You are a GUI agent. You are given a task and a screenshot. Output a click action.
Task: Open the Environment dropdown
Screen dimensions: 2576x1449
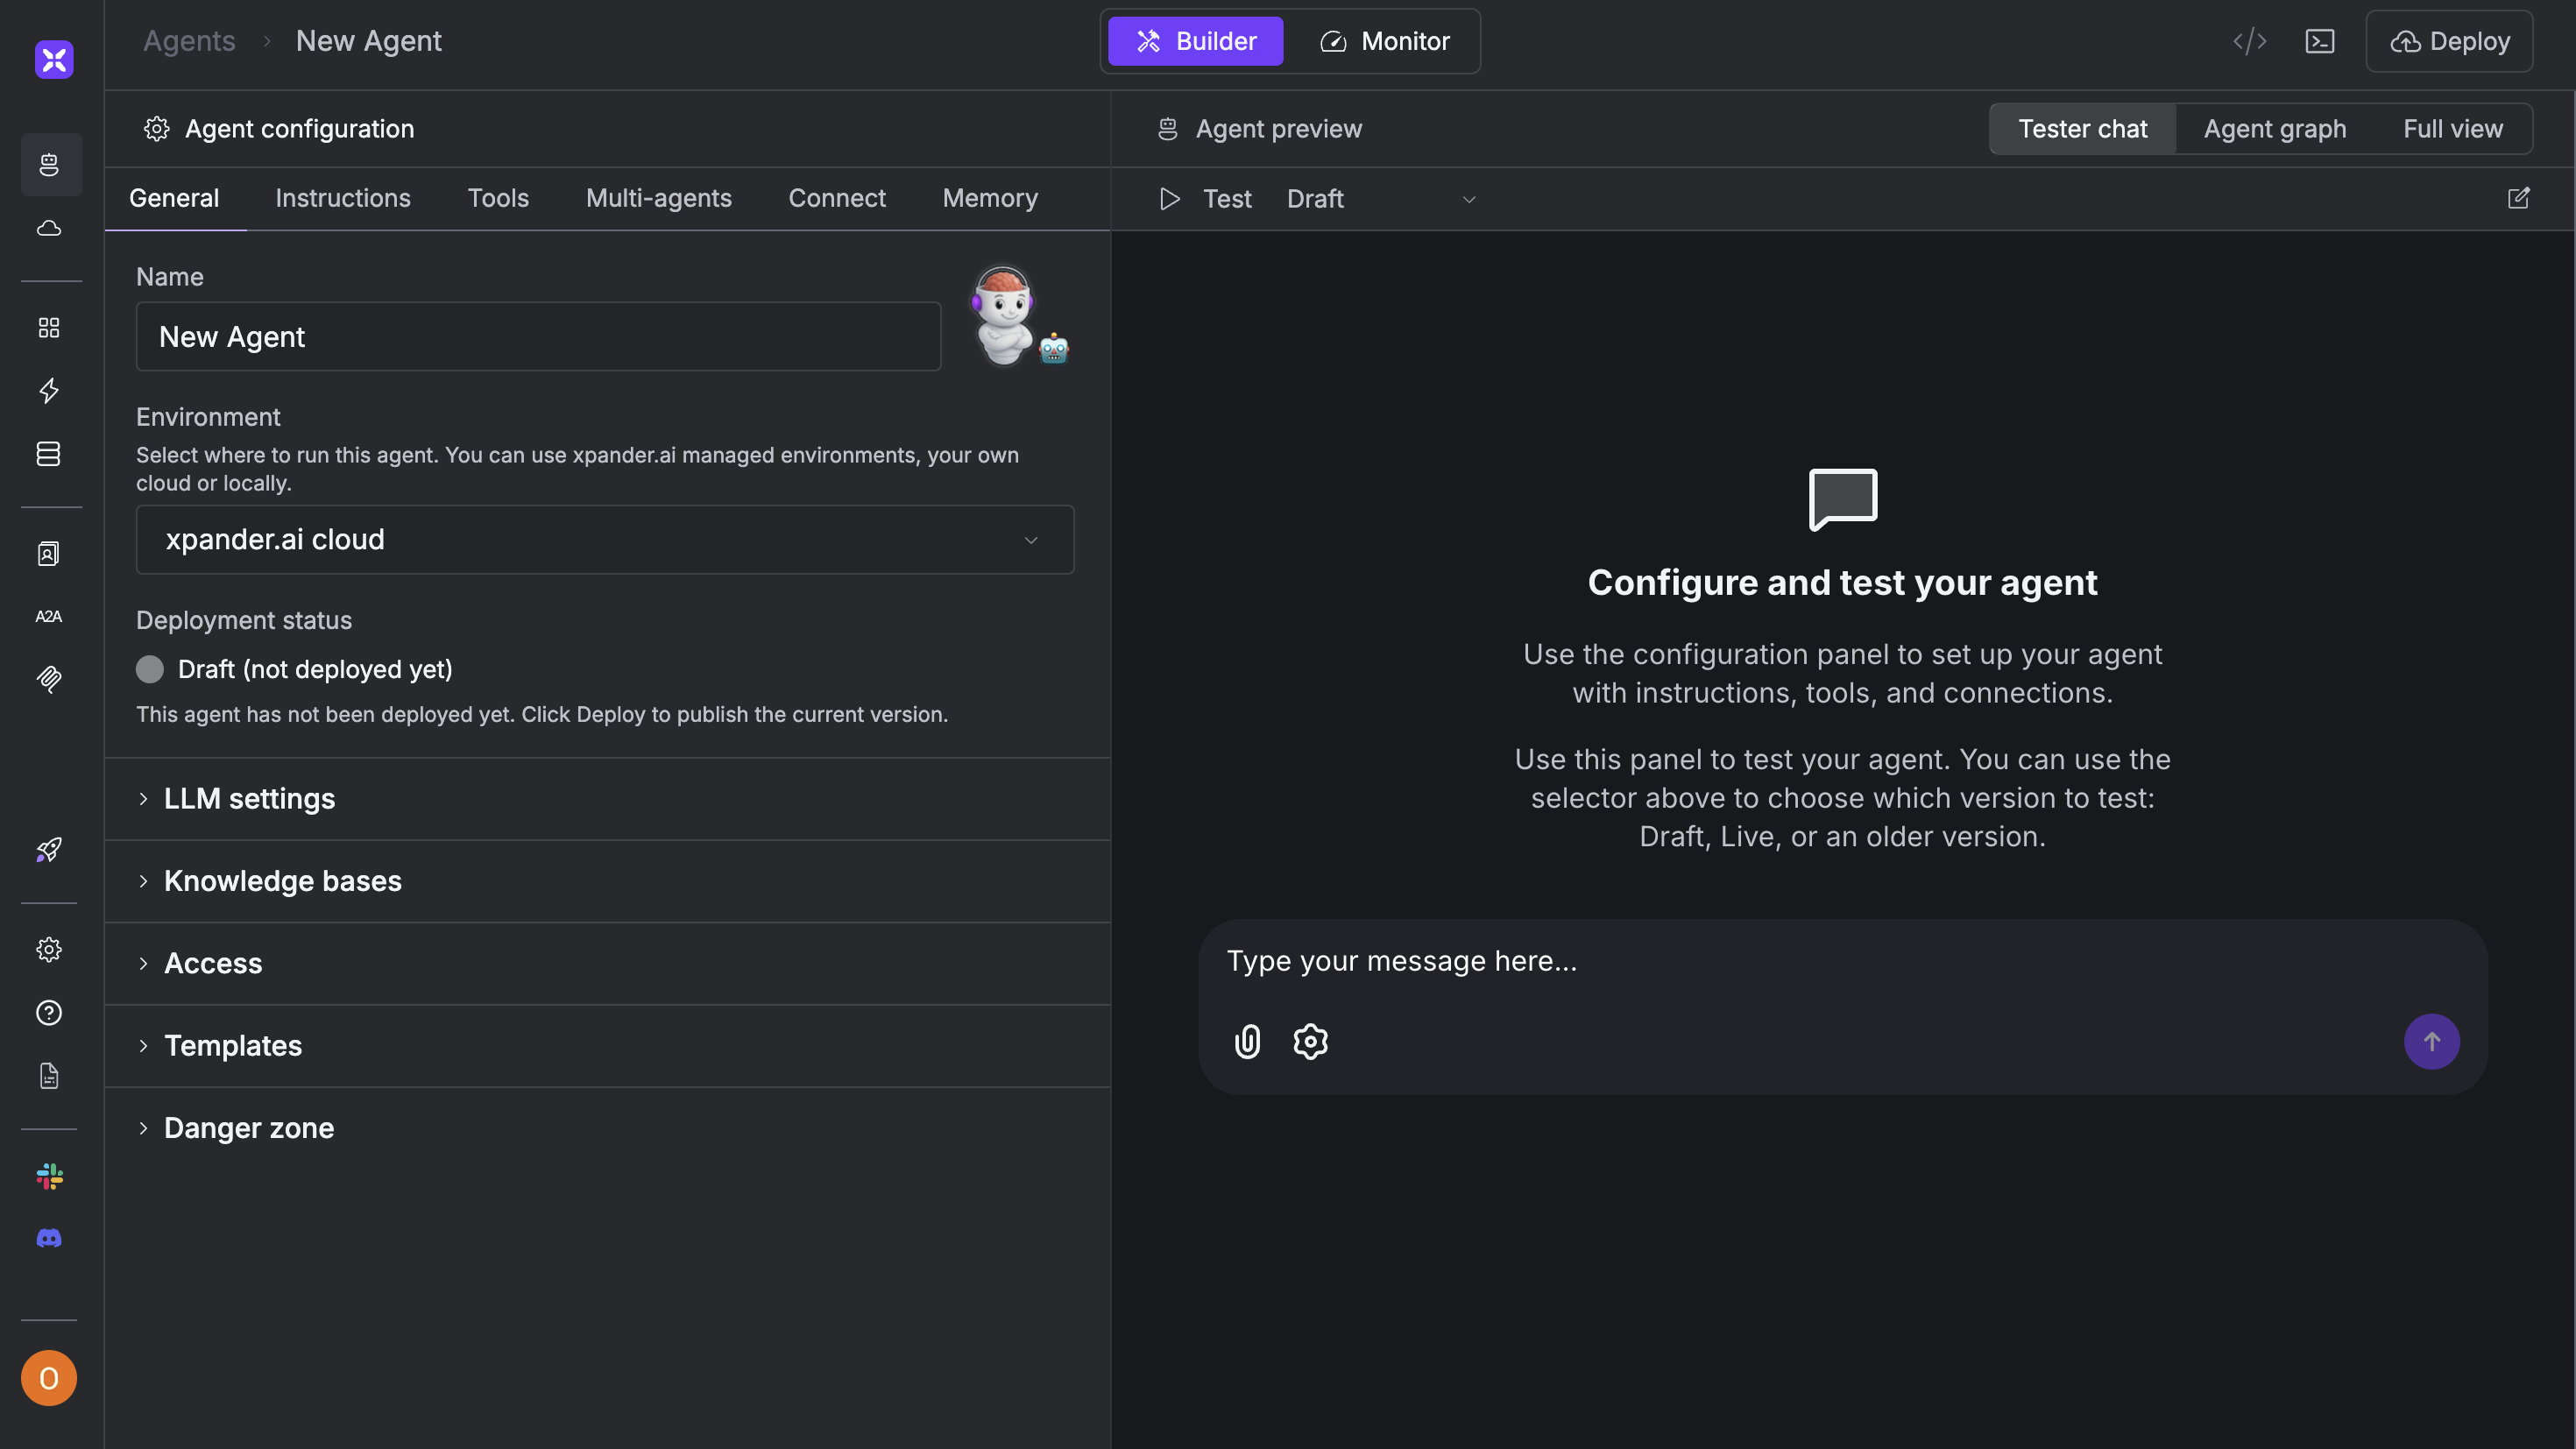(x=604, y=540)
